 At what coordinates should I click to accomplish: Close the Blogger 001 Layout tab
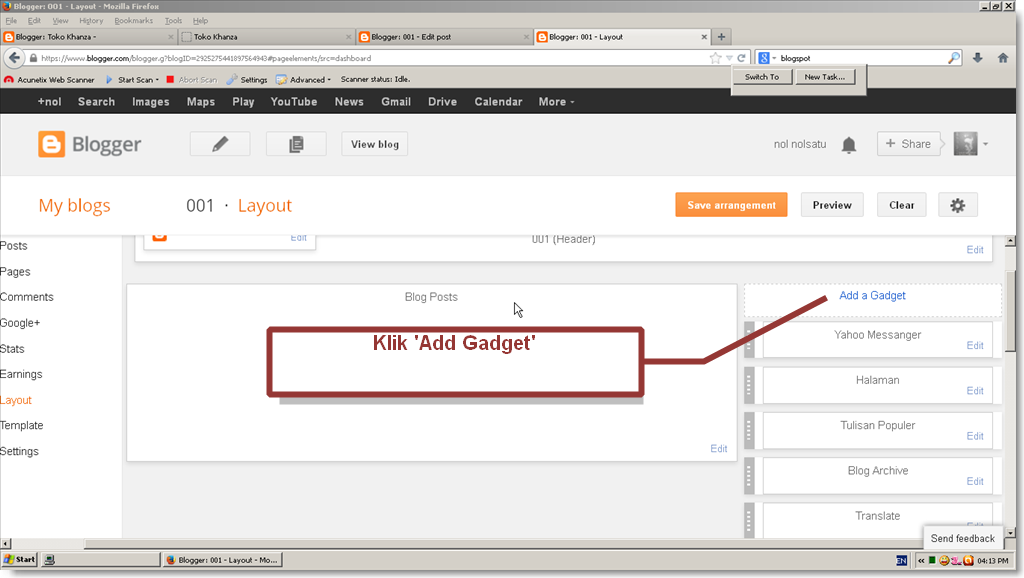pos(704,37)
